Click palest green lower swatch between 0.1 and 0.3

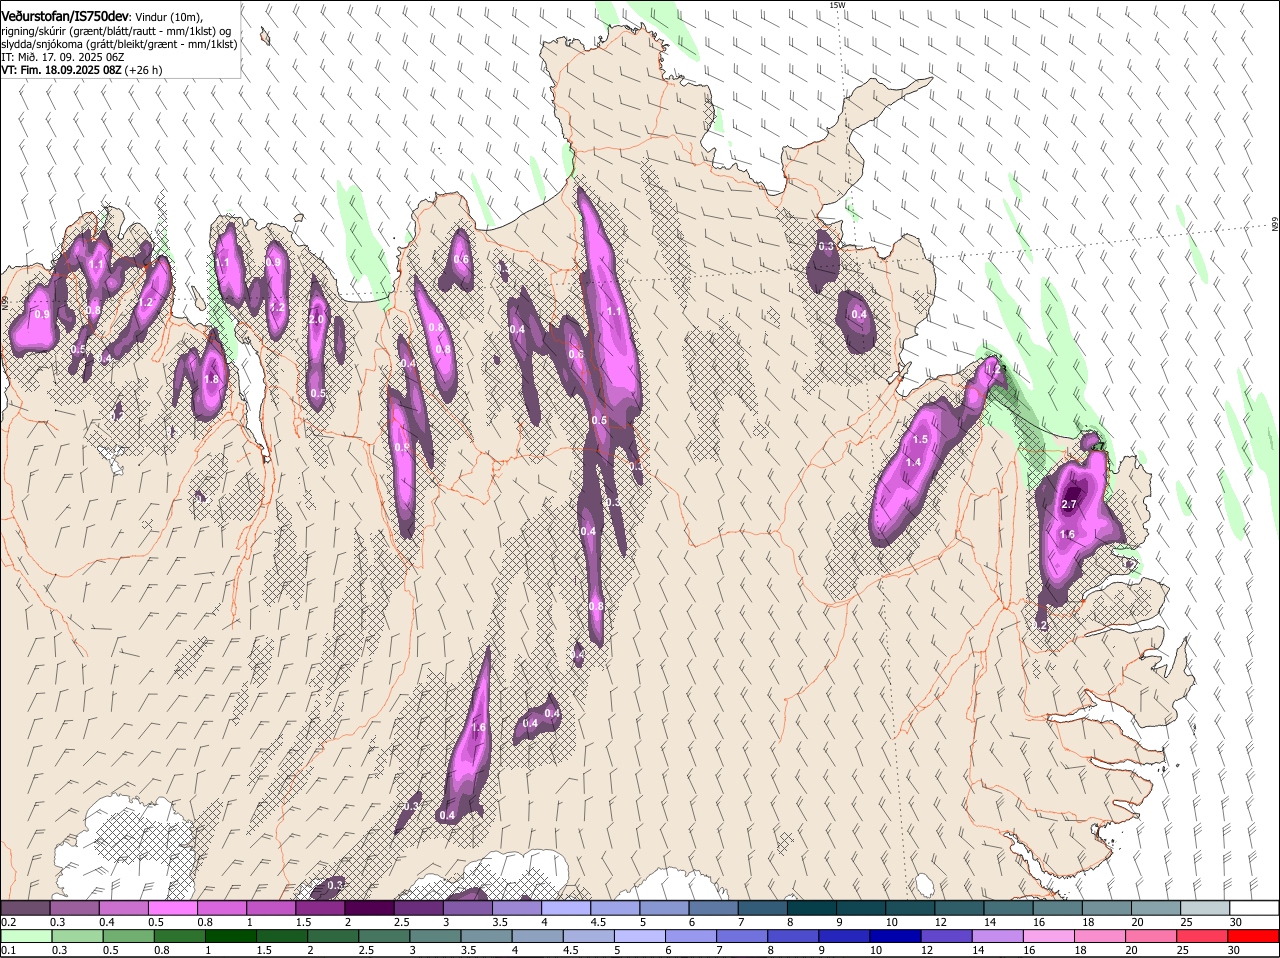pos(26,936)
